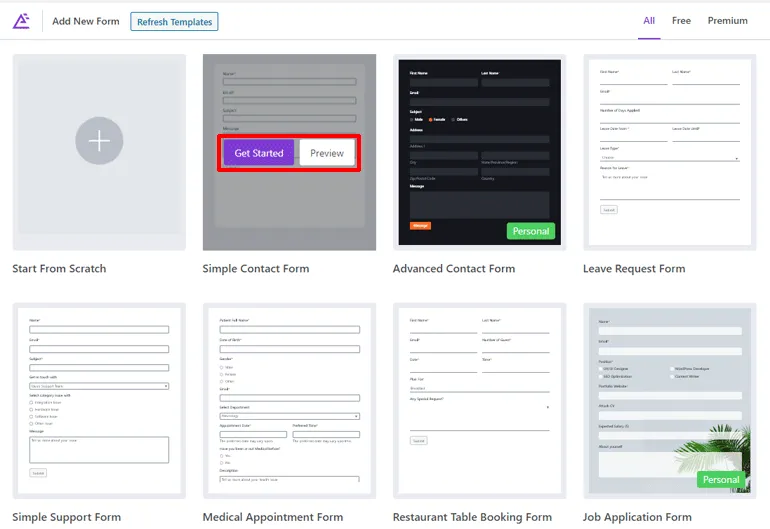The image size is (770, 529).
Task: Switch to the All tab
Action: [649, 20]
